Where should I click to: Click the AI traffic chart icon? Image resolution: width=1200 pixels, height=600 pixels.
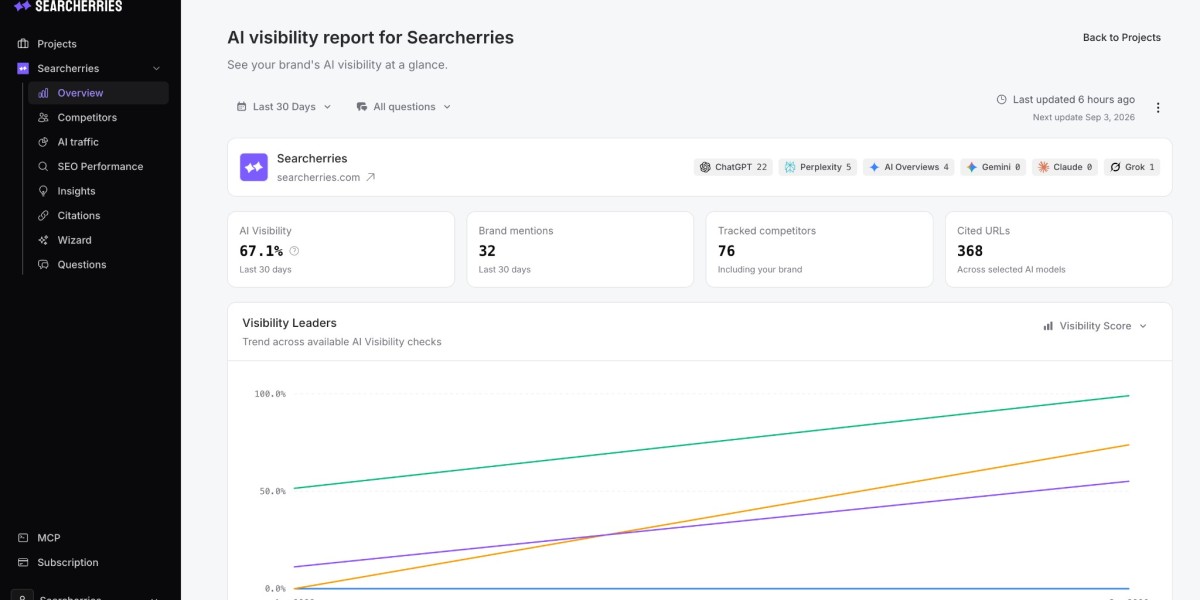[x=43, y=142]
